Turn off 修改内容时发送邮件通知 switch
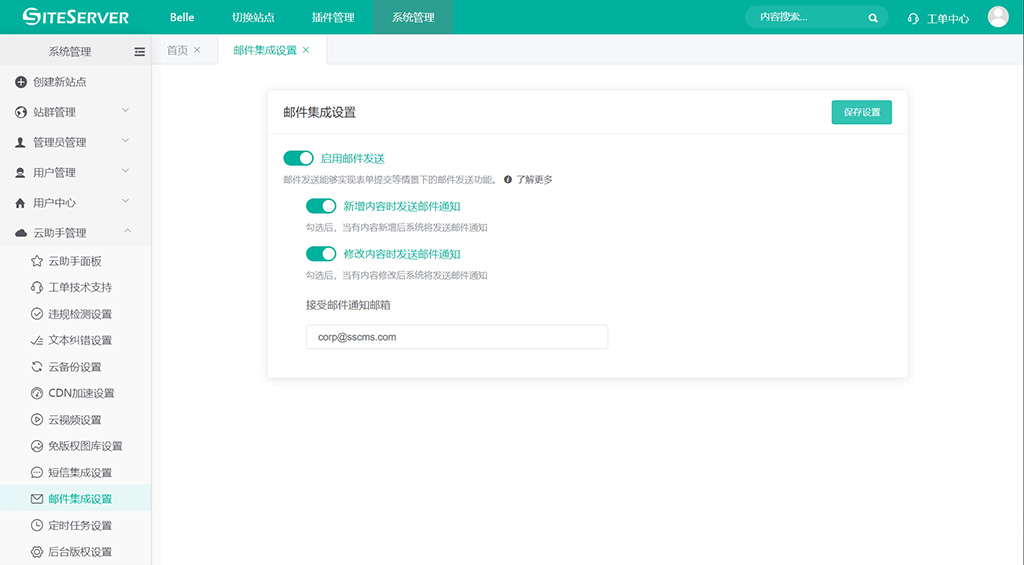The height and width of the screenshot is (565, 1024). point(321,254)
